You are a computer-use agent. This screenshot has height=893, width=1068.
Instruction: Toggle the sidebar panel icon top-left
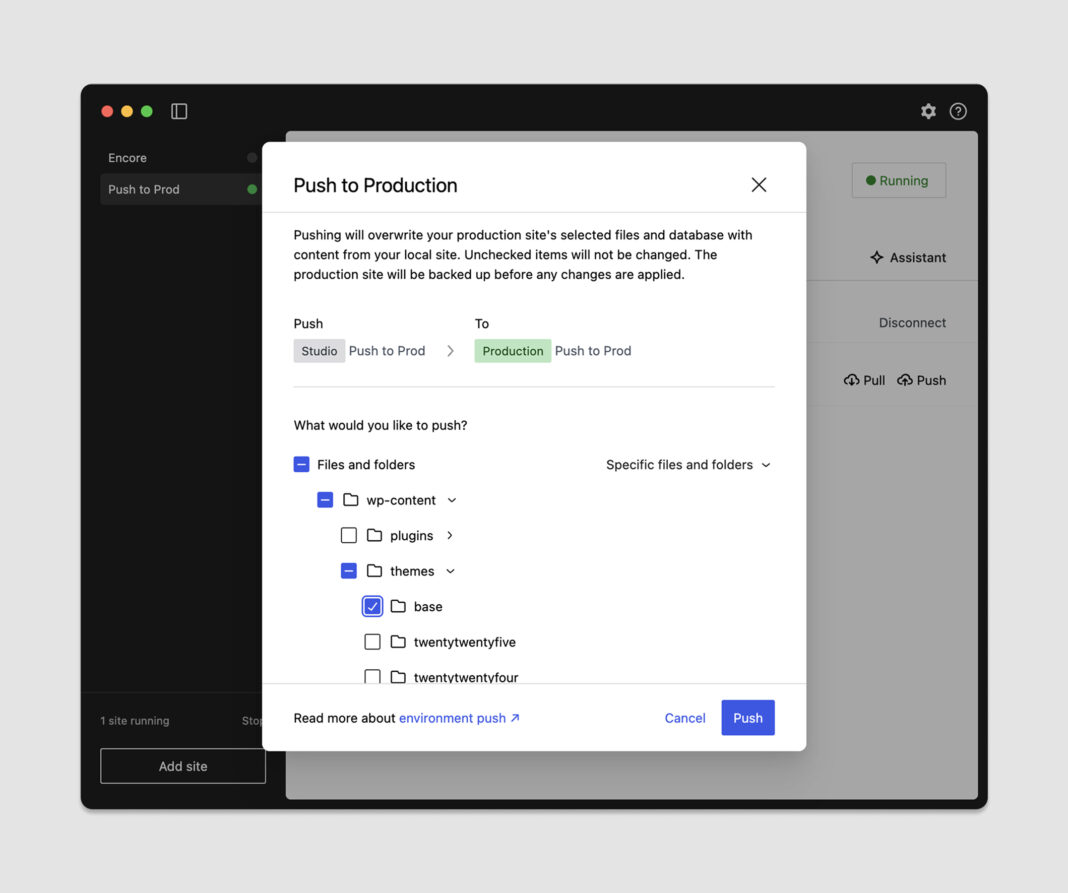pyautogui.click(x=179, y=111)
